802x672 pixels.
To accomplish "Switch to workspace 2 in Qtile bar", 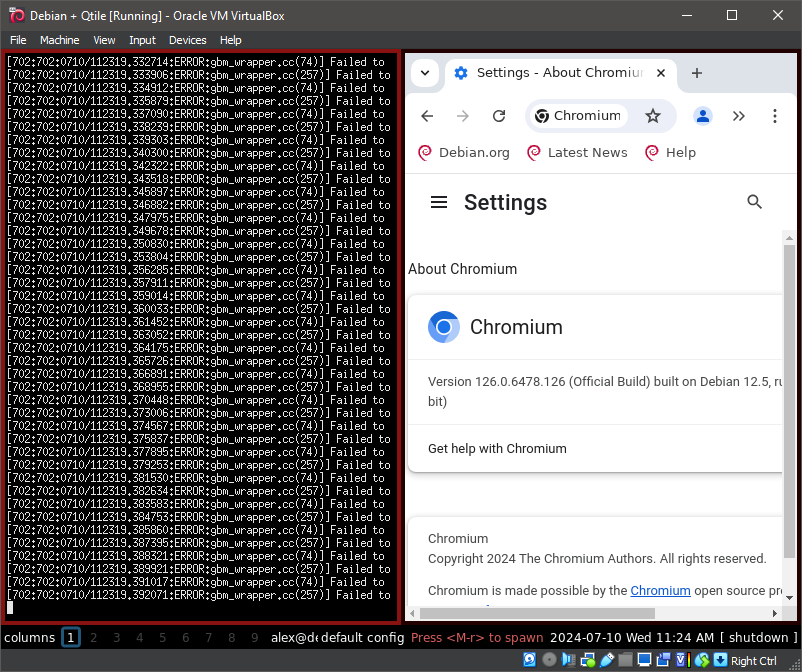I will point(94,637).
